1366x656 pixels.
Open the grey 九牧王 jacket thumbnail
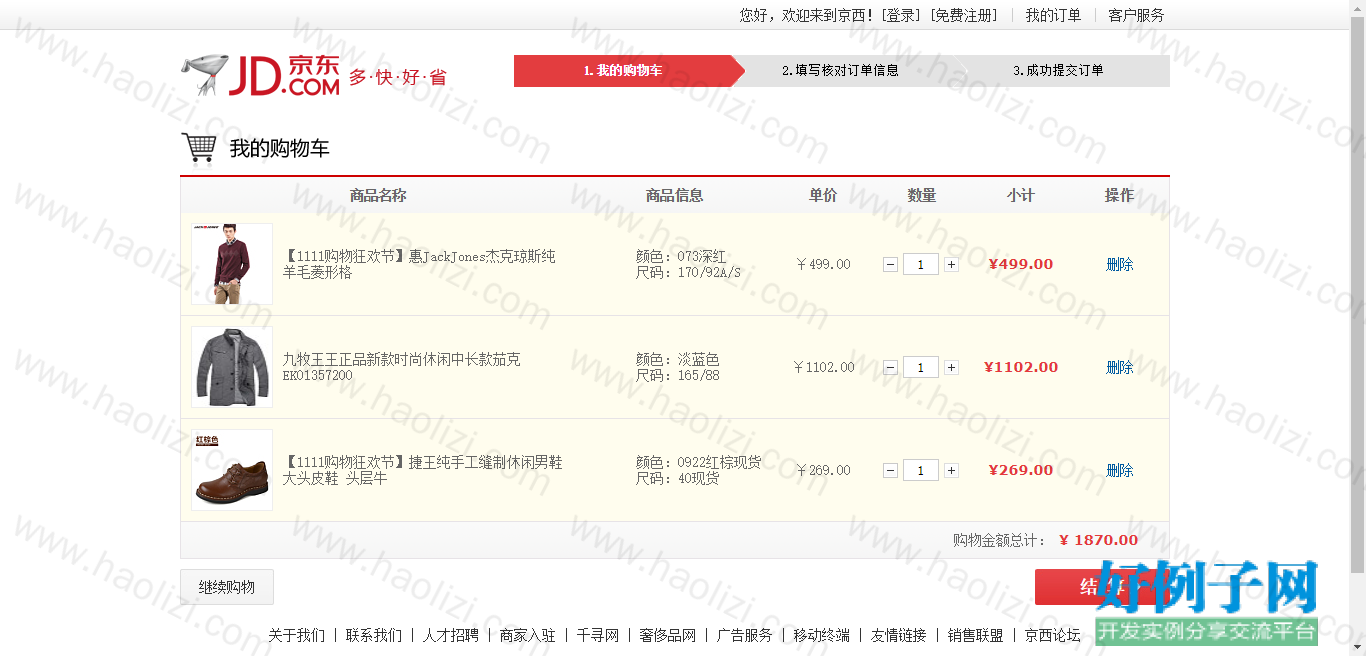click(x=232, y=367)
